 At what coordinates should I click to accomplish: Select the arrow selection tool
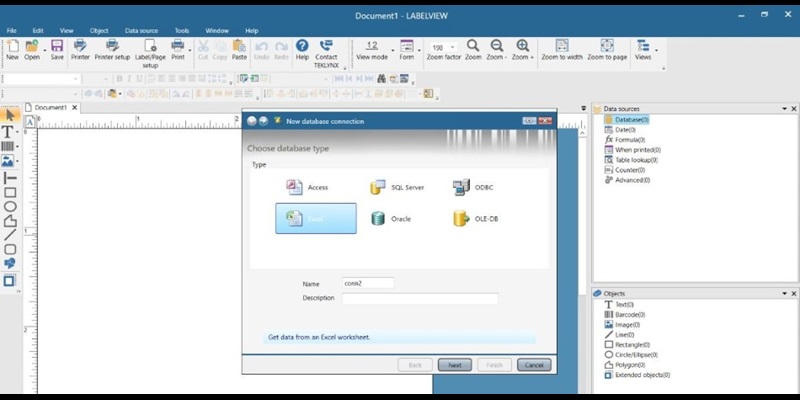pos(10,115)
